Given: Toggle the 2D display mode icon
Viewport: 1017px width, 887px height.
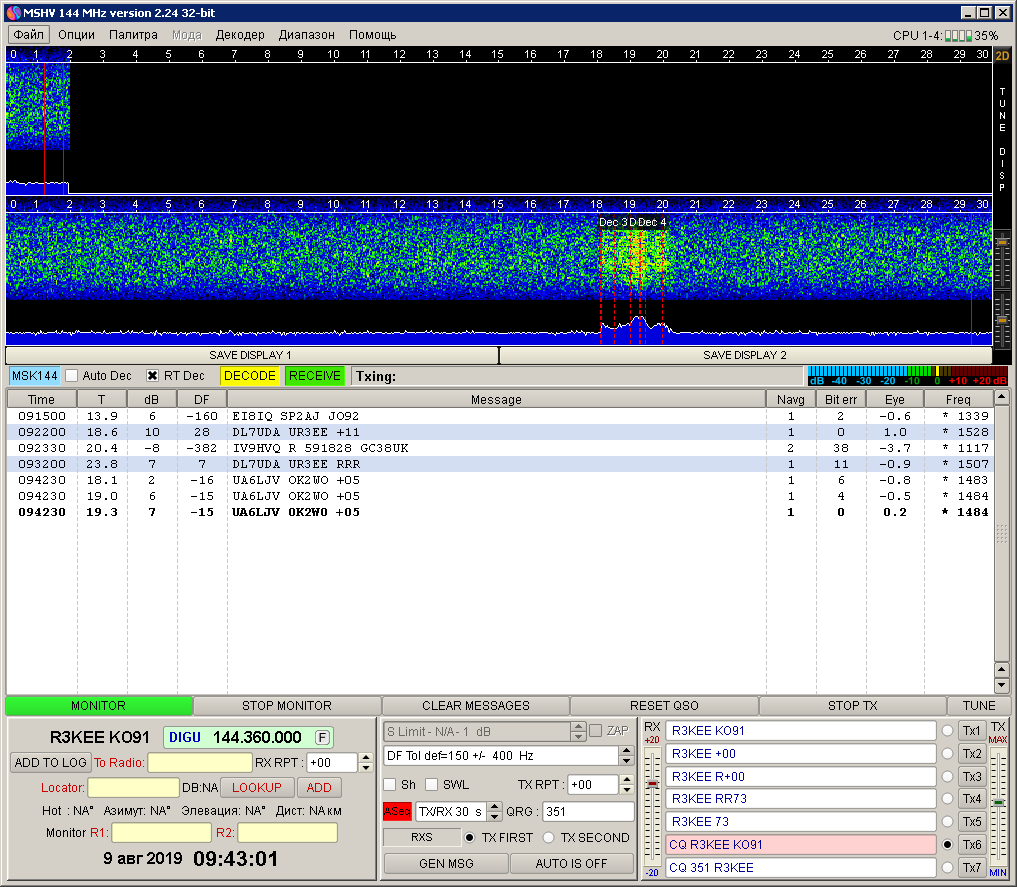Looking at the screenshot, I should tap(1002, 56).
